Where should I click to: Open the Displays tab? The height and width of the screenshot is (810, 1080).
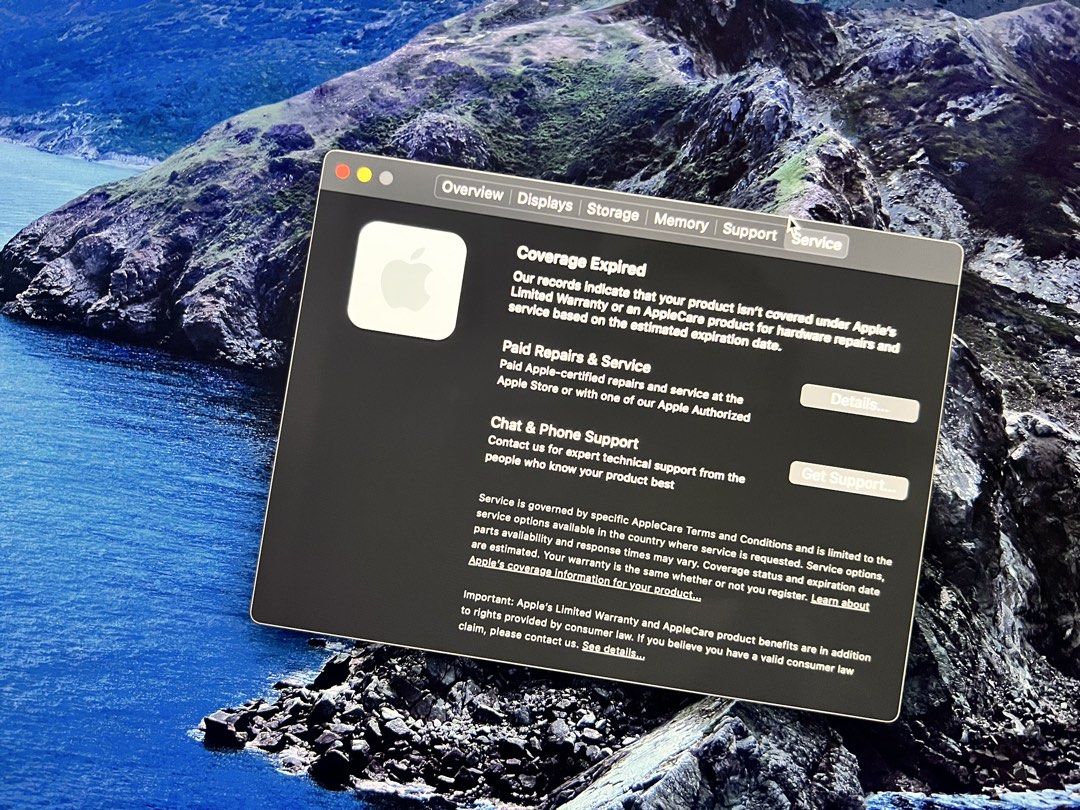click(545, 202)
